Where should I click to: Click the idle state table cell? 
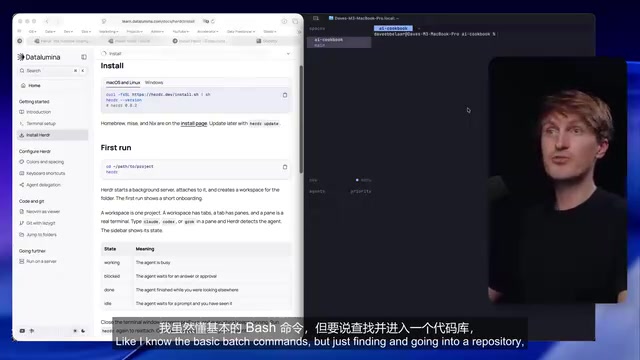[108, 304]
